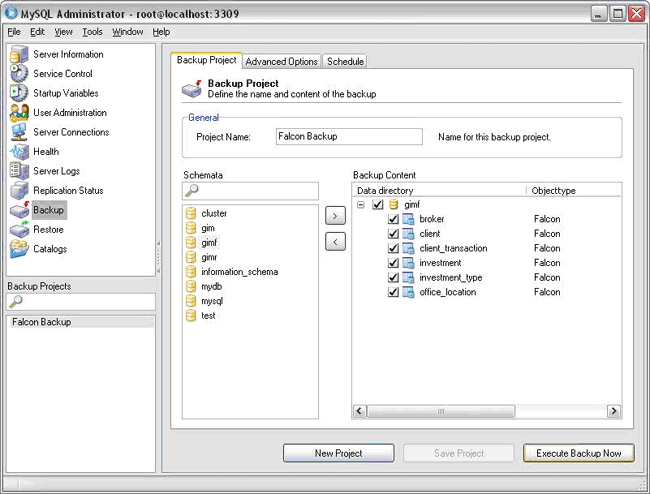Toggle the client_transaction table checkbox
The width and height of the screenshot is (650, 494).
coord(393,248)
